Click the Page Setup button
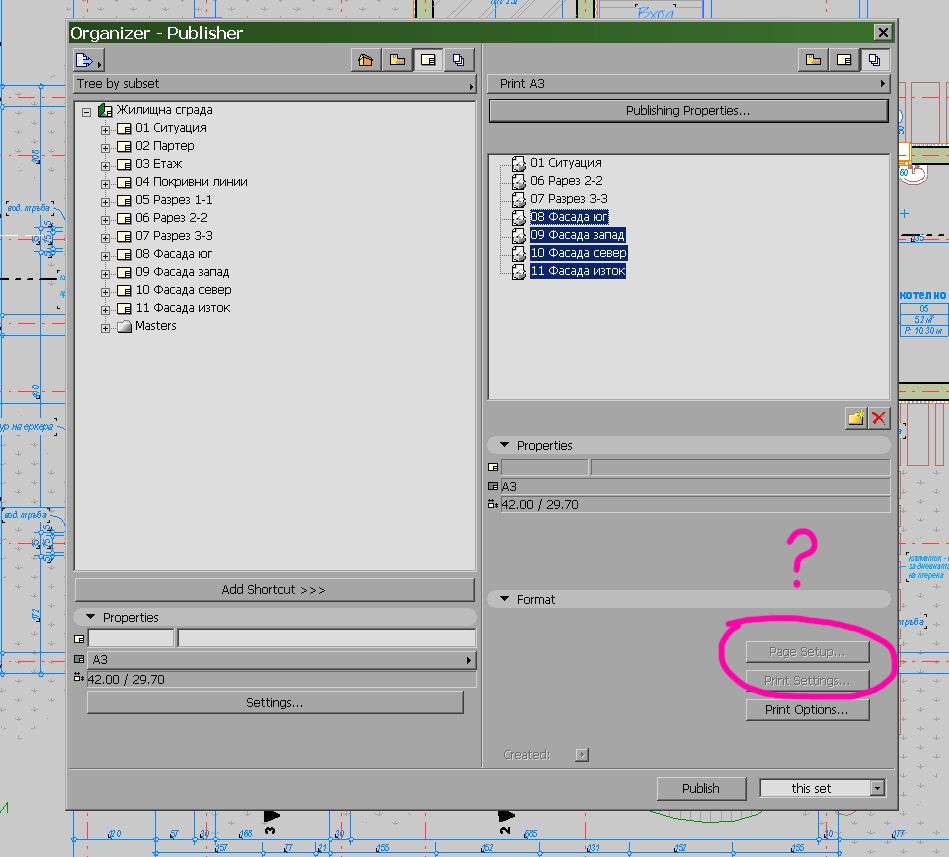Screen dimensions: 949x857 click(807, 652)
